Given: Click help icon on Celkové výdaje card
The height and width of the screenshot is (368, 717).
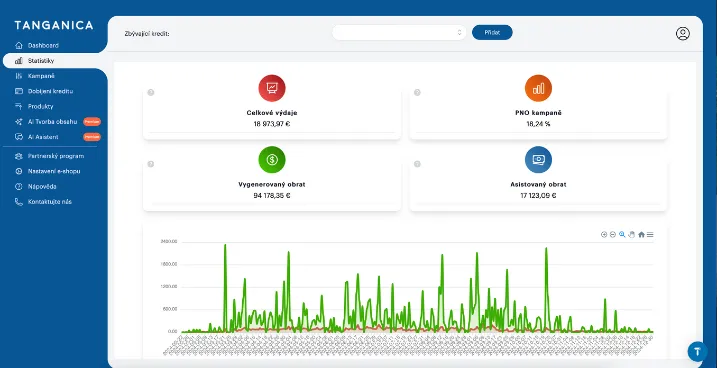Looking at the screenshot, I should [151, 92].
